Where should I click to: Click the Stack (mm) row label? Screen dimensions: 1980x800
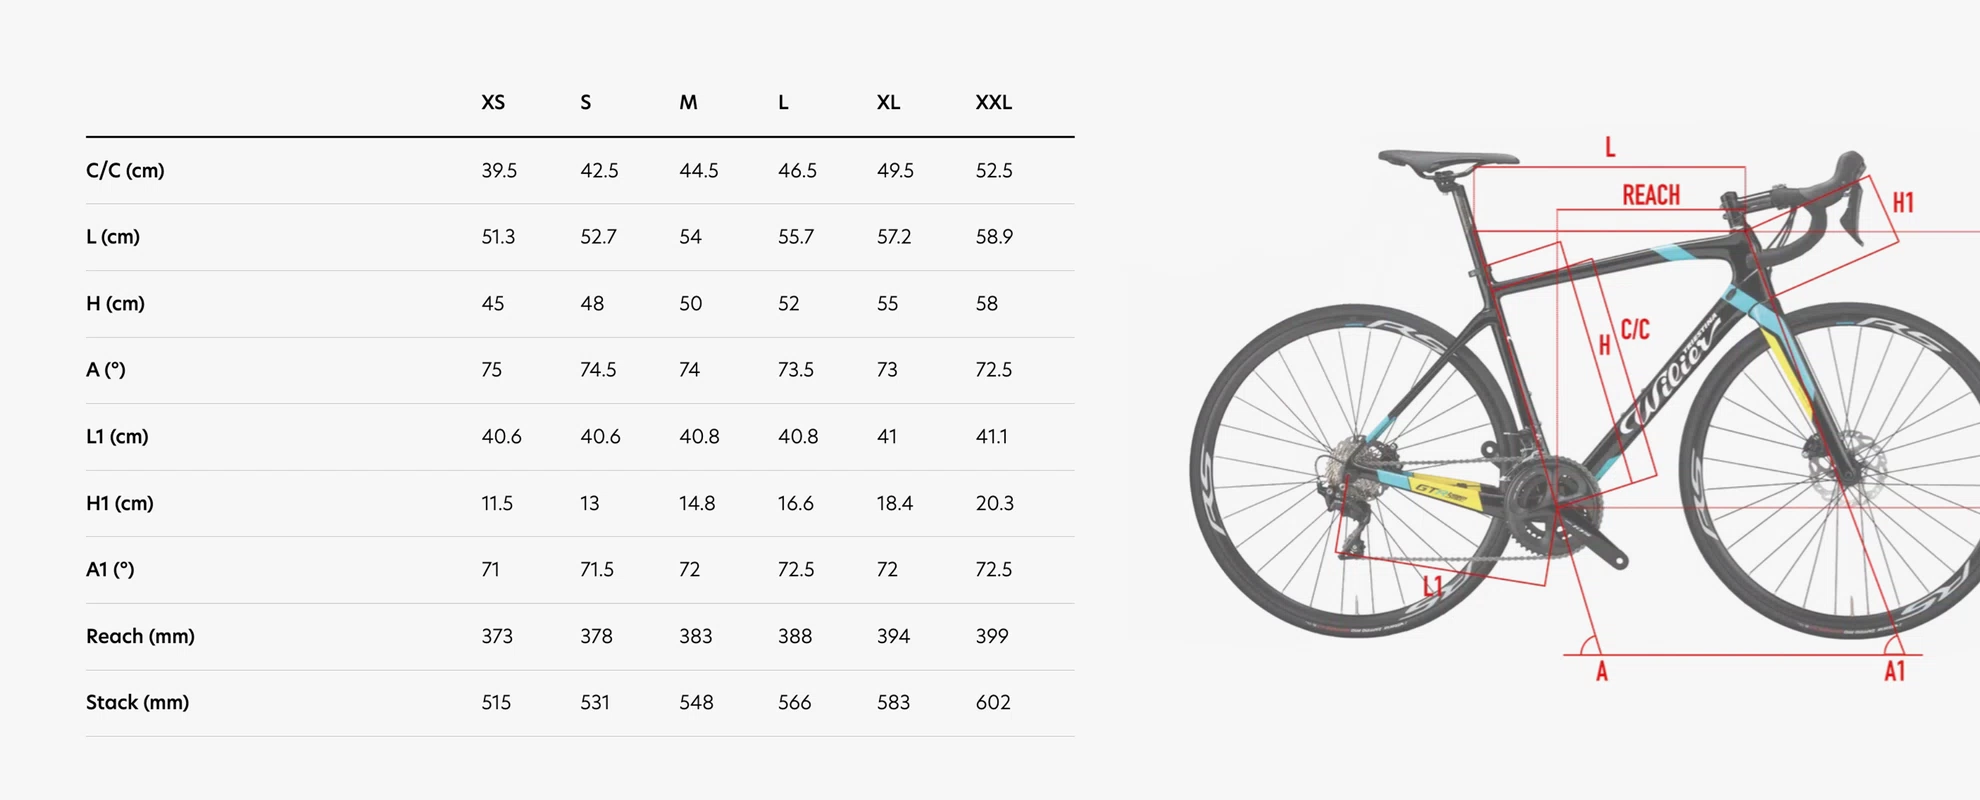pos(137,703)
